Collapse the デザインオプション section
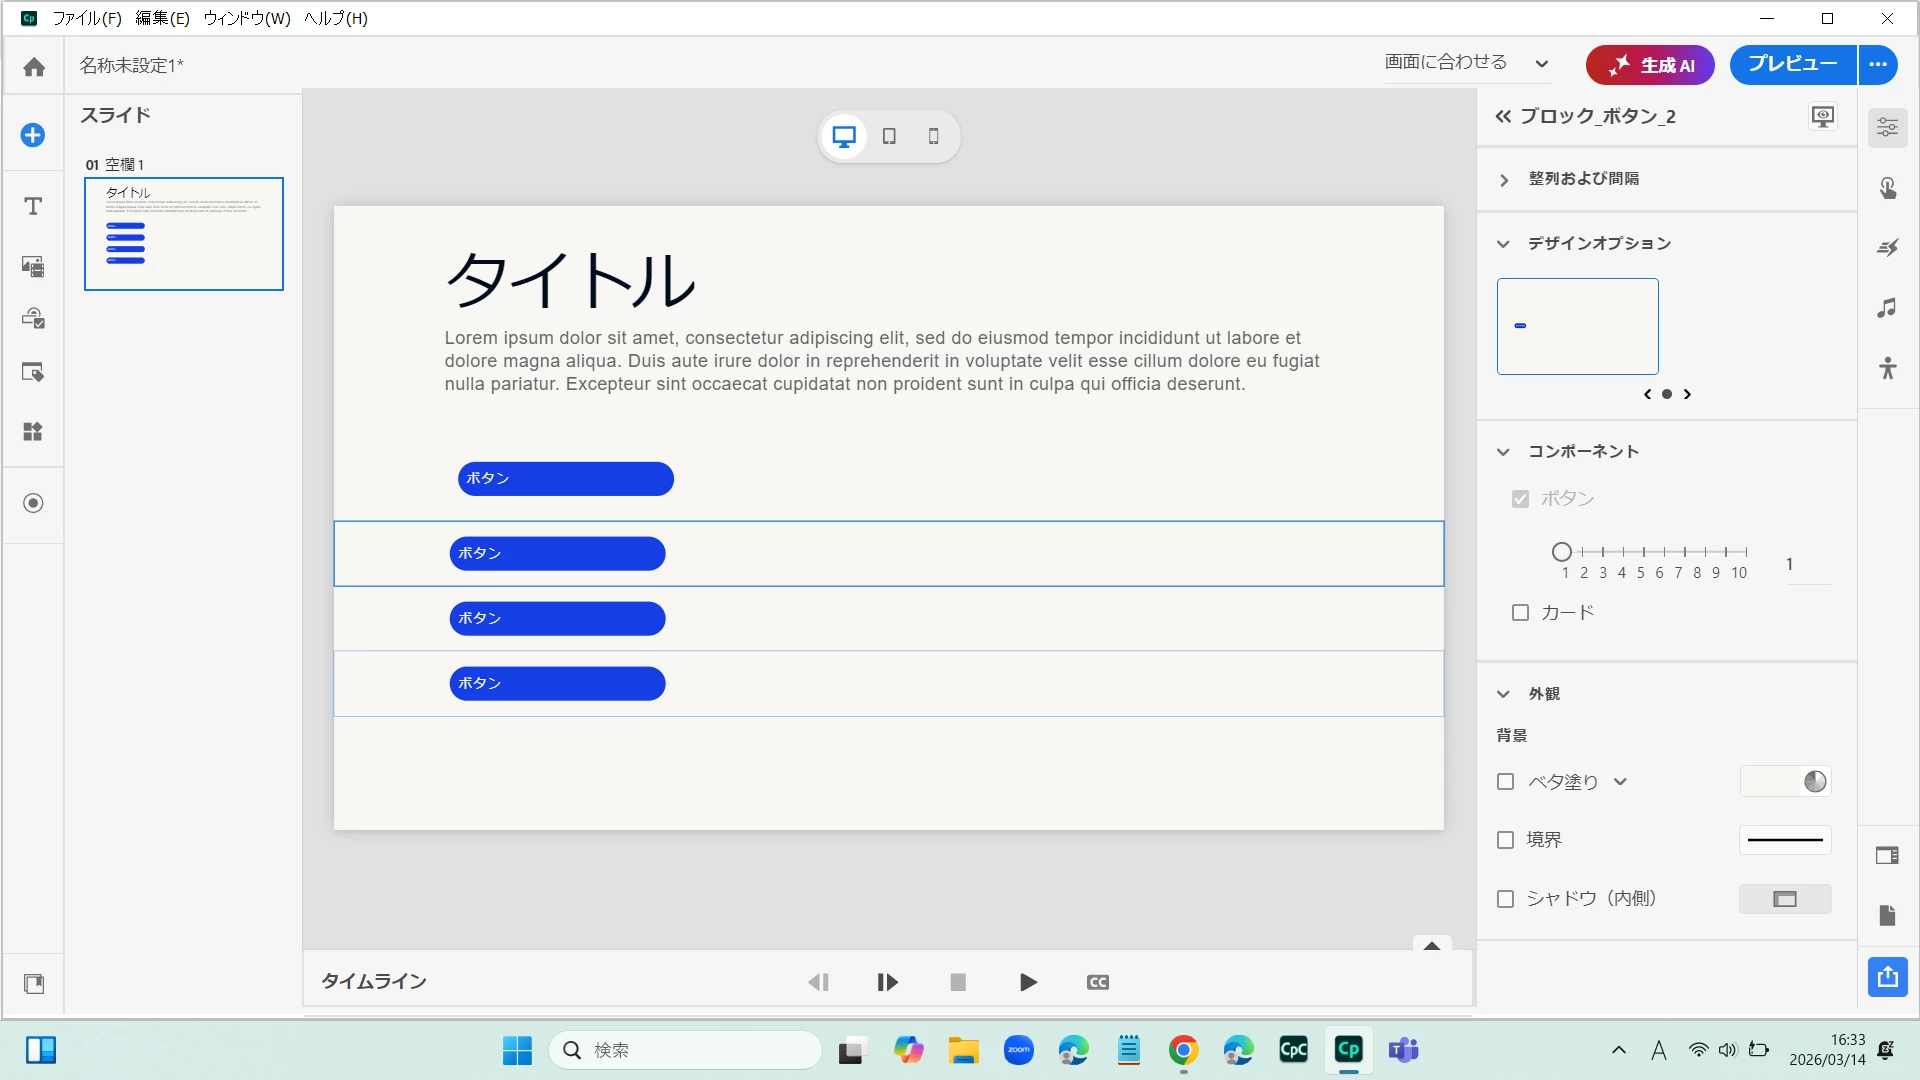Image resolution: width=1920 pixels, height=1080 pixels. pos(1503,244)
